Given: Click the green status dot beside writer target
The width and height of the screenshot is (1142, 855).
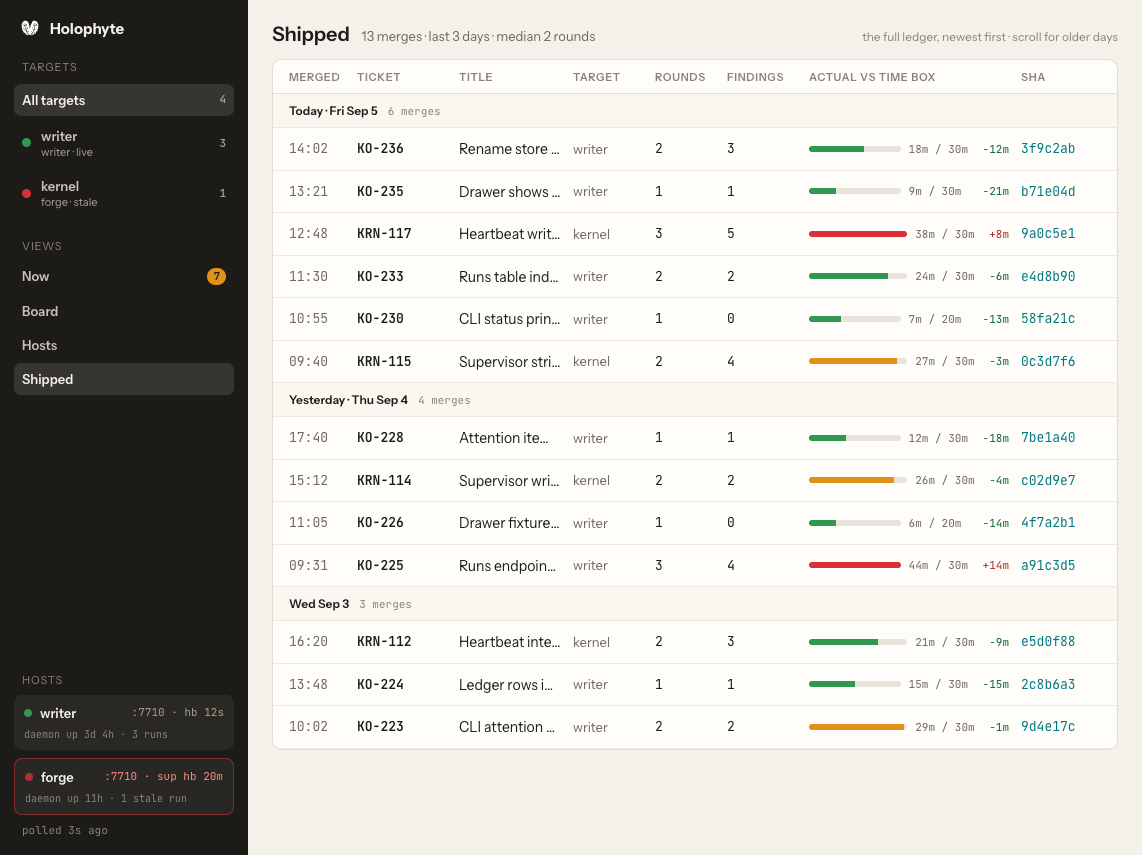Looking at the screenshot, I should tap(27, 143).
